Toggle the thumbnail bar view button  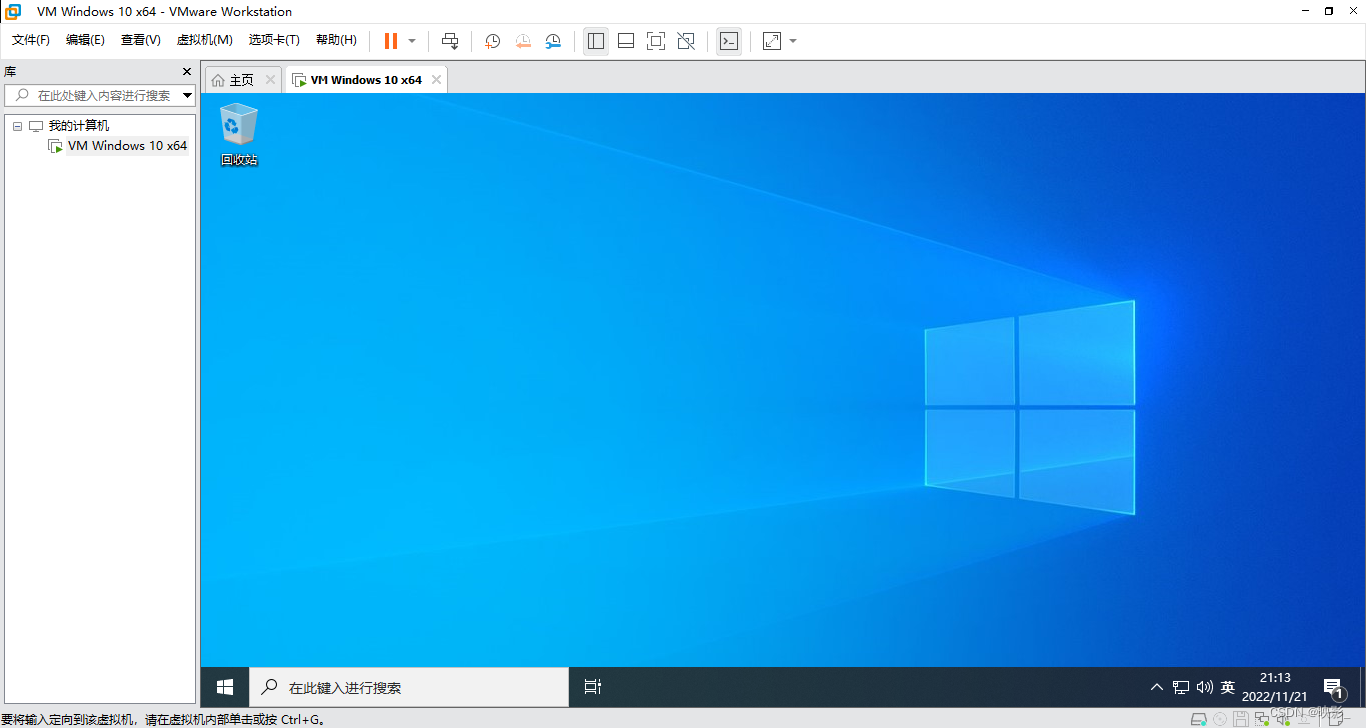[626, 41]
